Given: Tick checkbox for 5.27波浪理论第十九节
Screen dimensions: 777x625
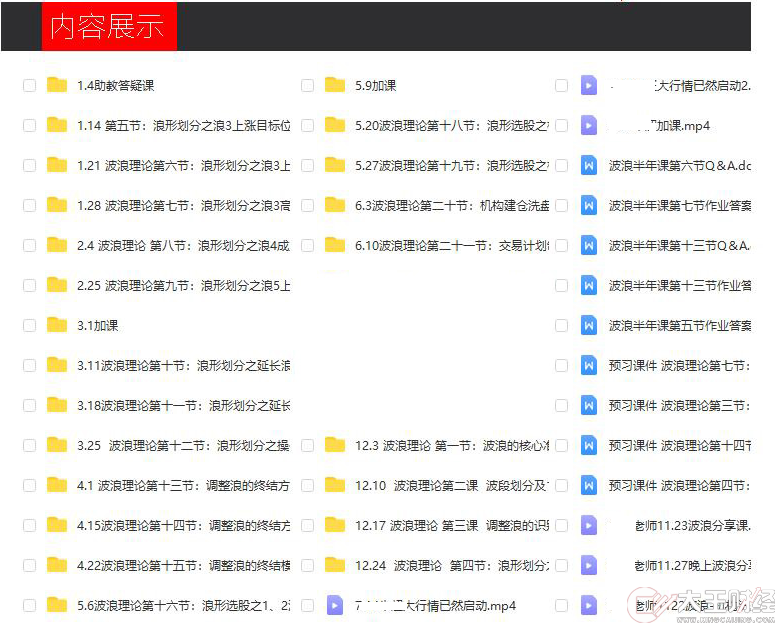Looking at the screenshot, I should pyautogui.click(x=307, y=165).
